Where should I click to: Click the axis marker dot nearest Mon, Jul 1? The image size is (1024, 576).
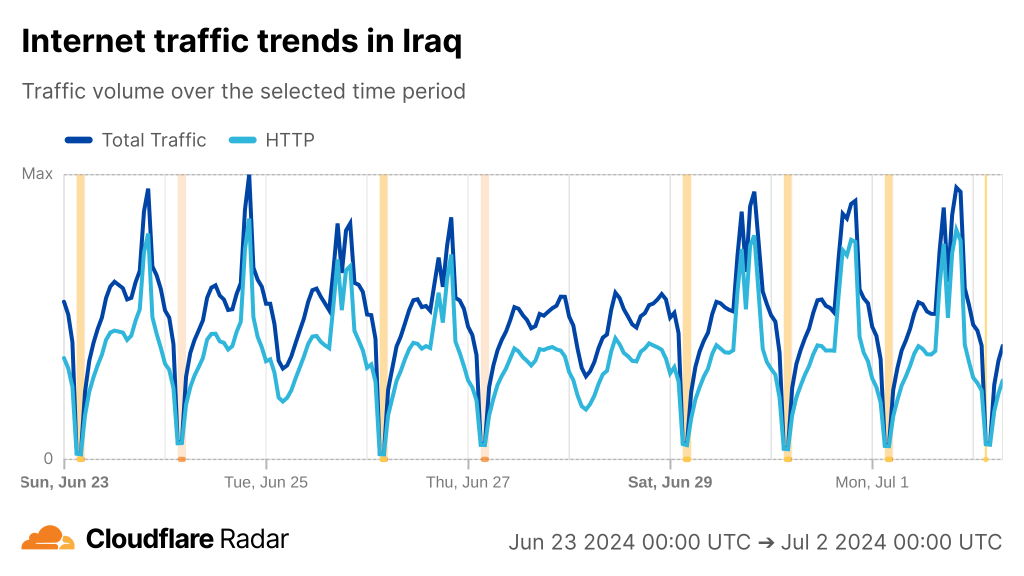tap(888, 459)
